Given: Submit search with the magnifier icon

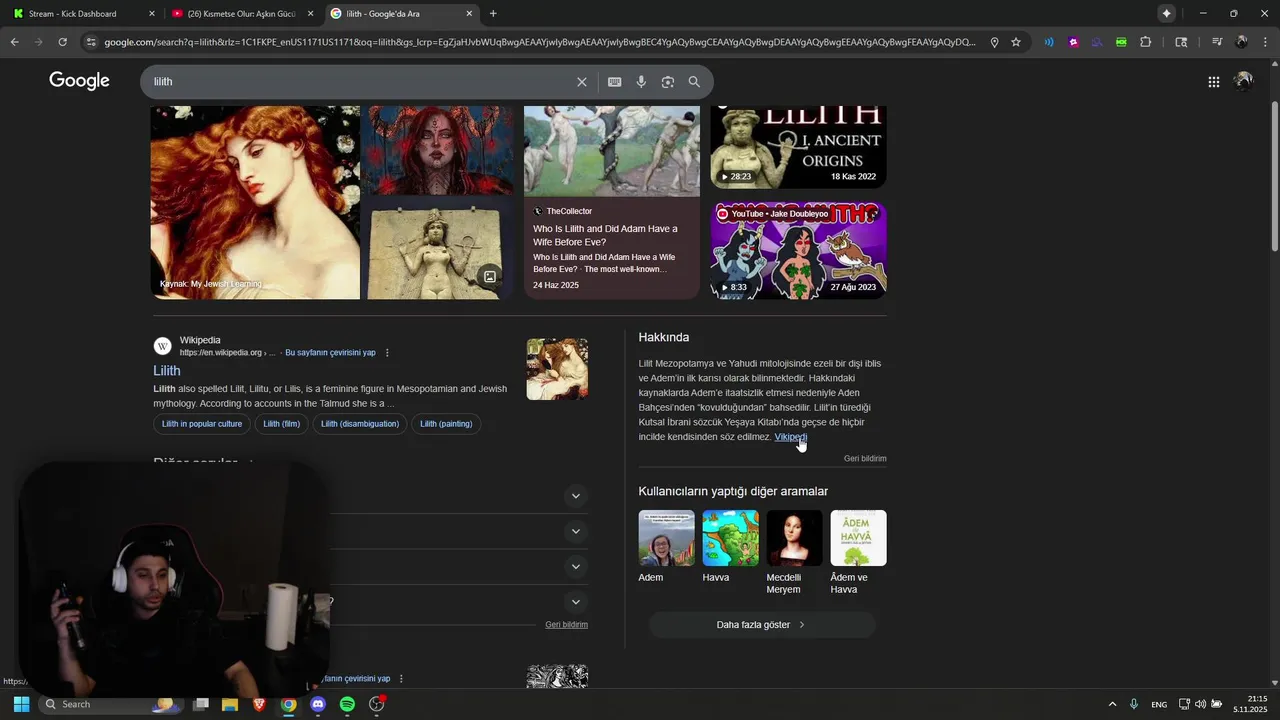Looking at the screenshot, I should click(694, 82).
